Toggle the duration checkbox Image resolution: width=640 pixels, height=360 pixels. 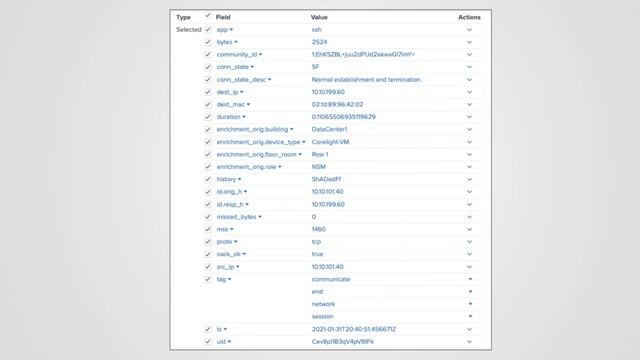208,117
